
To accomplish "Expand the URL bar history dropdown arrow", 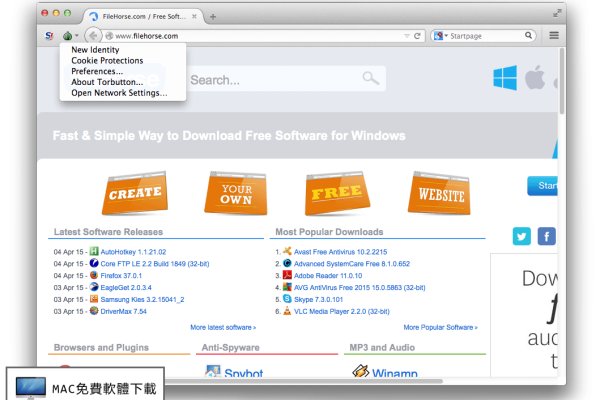I will [405, 36].
